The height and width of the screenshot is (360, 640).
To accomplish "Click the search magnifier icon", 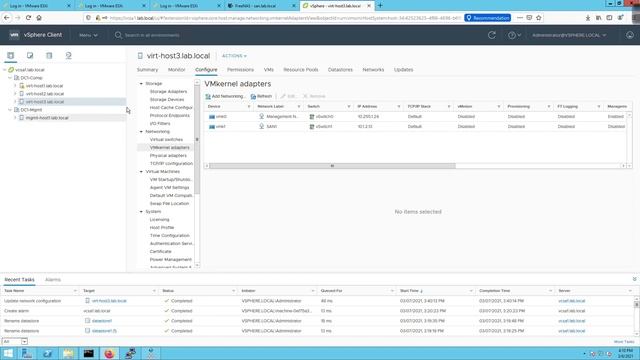I will (x=118, y=35).
